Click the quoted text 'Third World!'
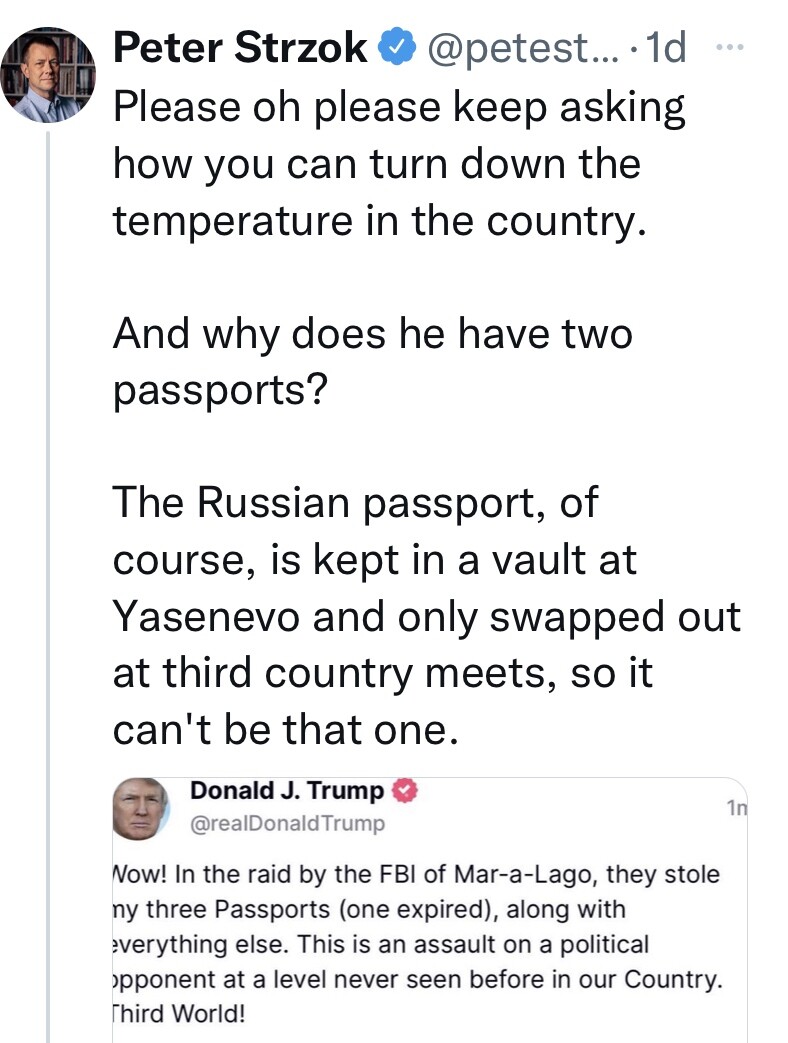The image size is (788, 1043). pyautogui.click(x=178, y=1014)
